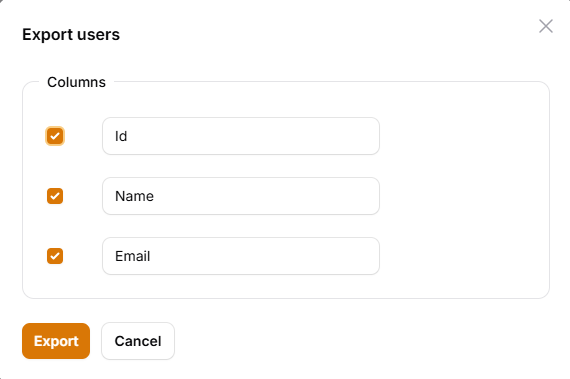Uncheck the Id column checkbox
The image size is (570, 379).
[55, 136]
